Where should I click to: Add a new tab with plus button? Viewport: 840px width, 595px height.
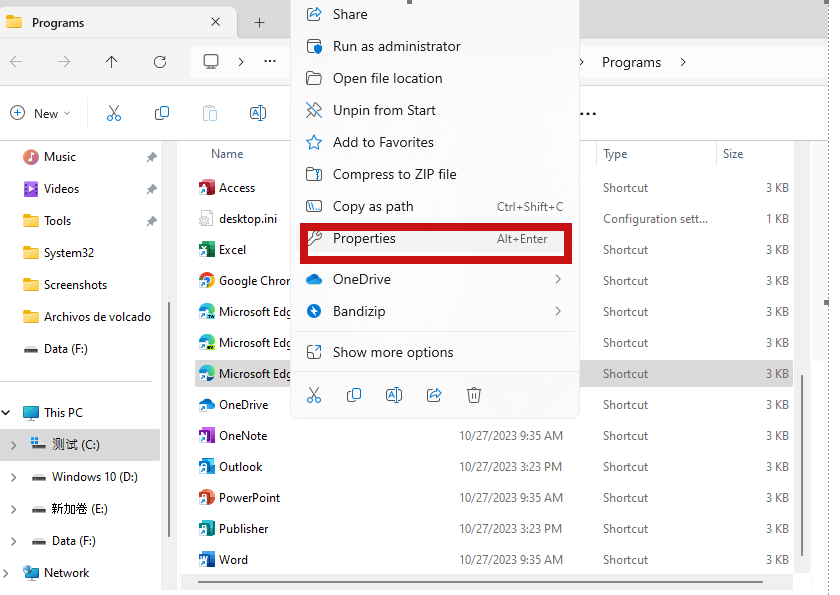259,22
